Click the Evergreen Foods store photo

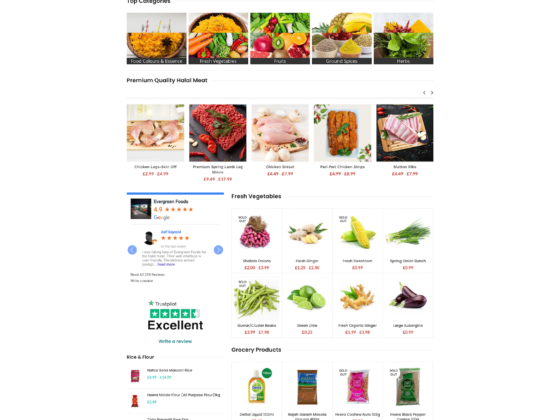[141, 209]
